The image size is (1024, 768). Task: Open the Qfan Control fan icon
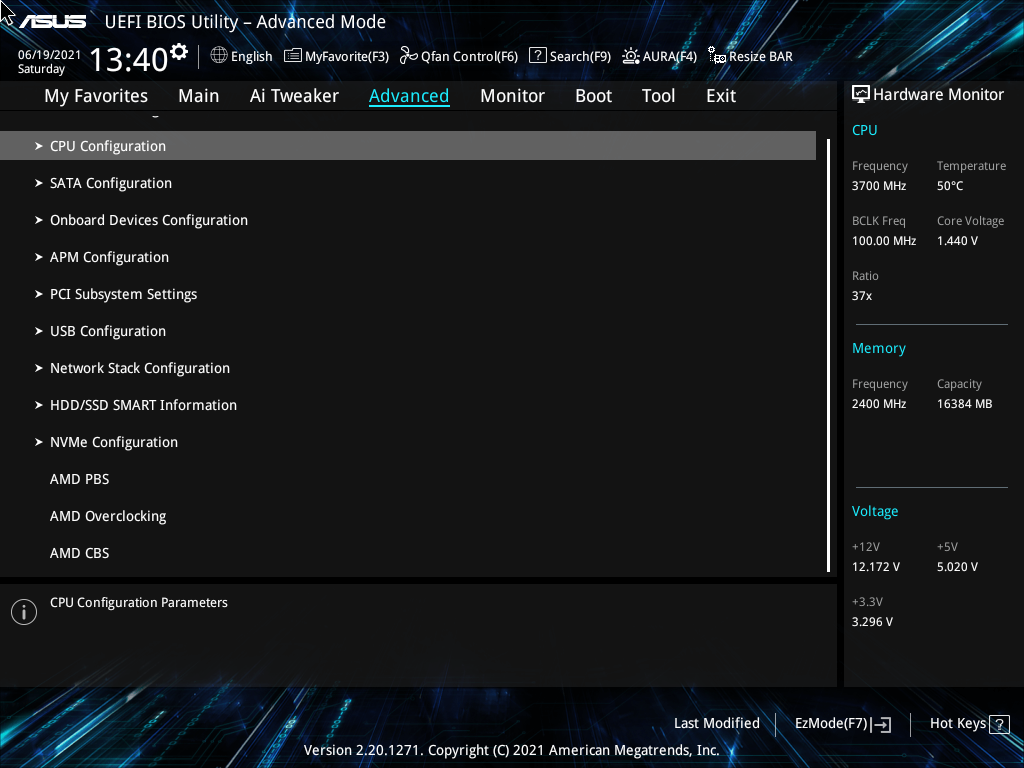click(x=409, y=56)
